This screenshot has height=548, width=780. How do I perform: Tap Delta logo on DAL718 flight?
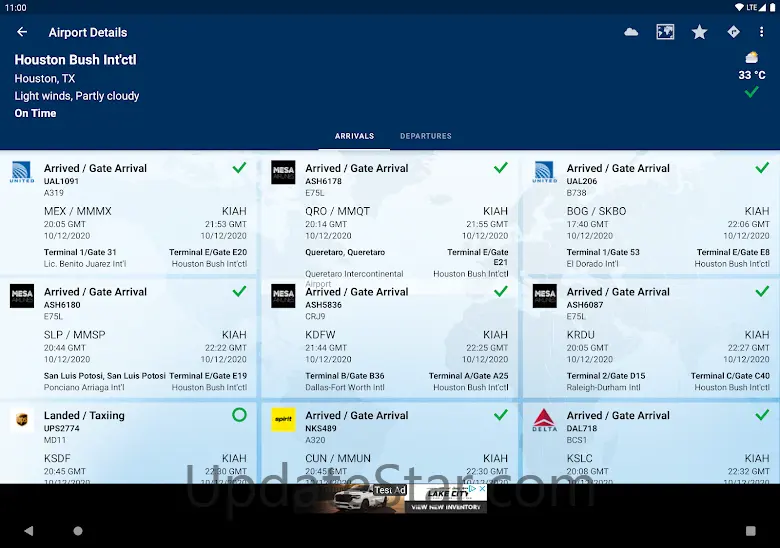click(x=545, y=420)
